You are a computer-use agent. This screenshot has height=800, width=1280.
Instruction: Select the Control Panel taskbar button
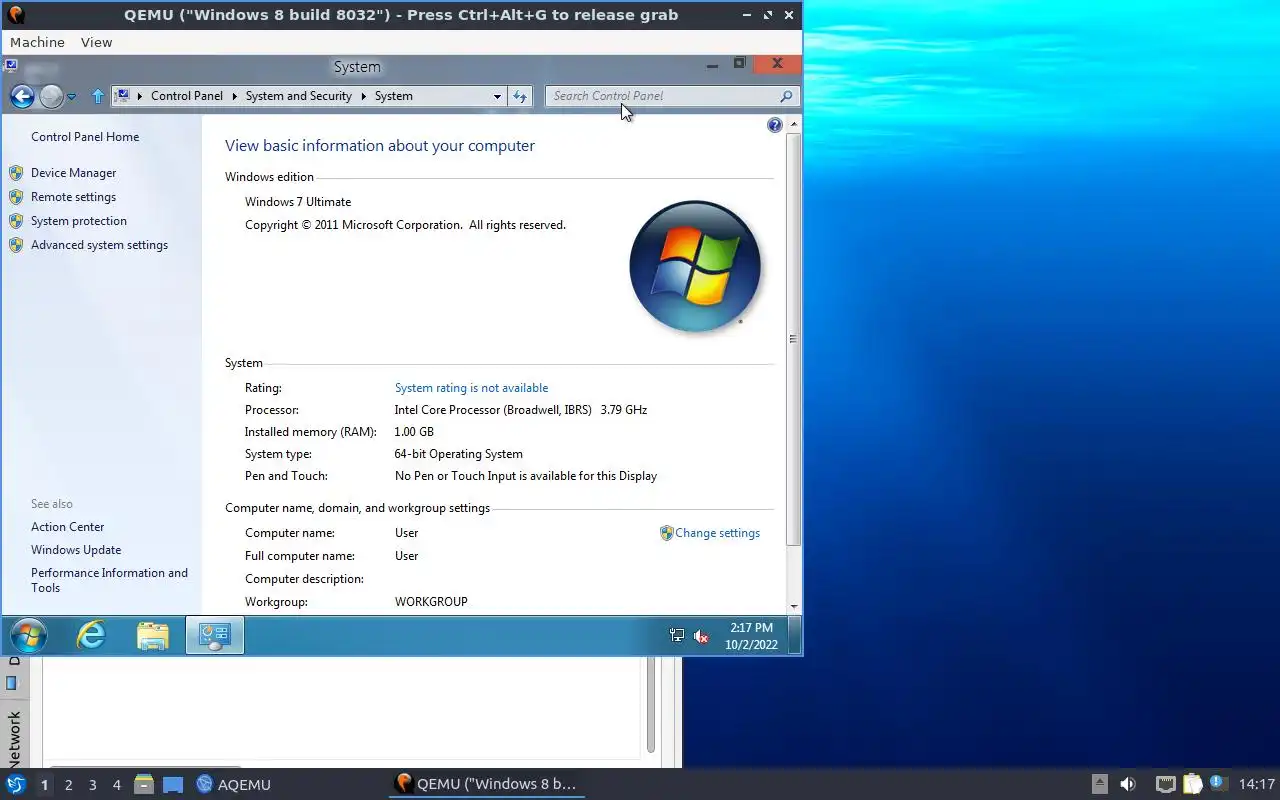click(x=215, y=635)
